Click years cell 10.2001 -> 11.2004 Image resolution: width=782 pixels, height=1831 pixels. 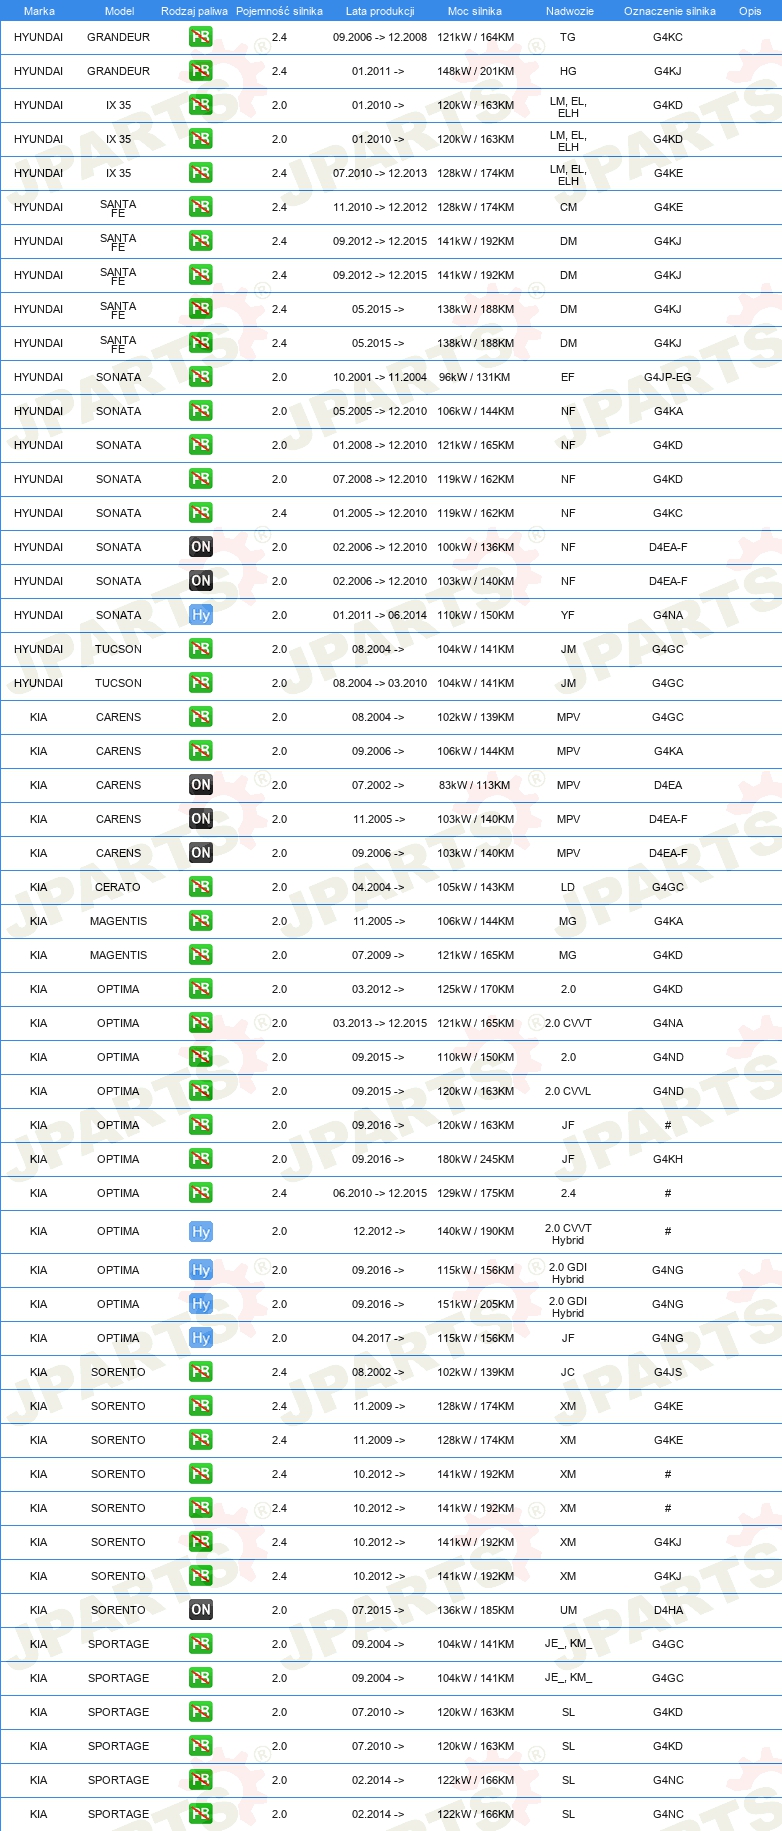(x=380, y=377)
